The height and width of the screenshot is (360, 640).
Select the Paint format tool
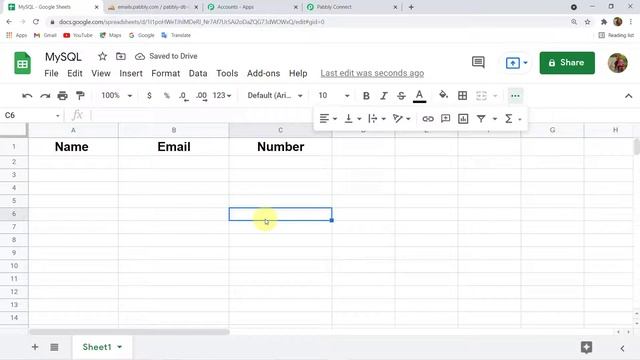coord(80,96)
